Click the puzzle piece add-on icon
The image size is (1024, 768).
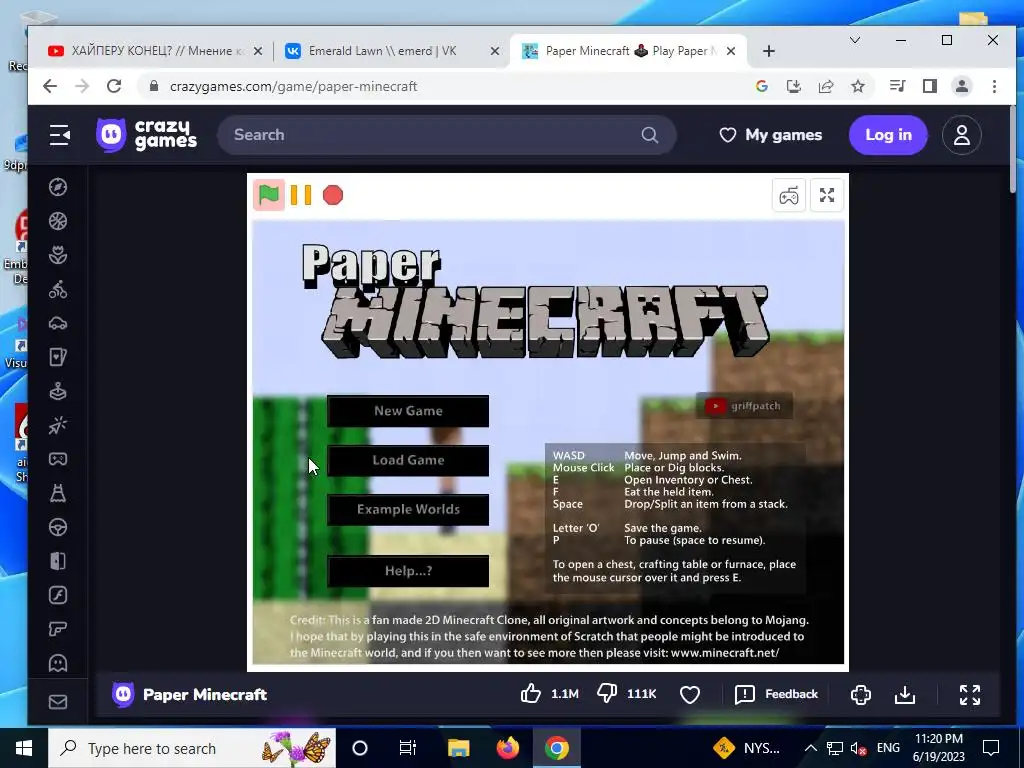tap(861, 694)
